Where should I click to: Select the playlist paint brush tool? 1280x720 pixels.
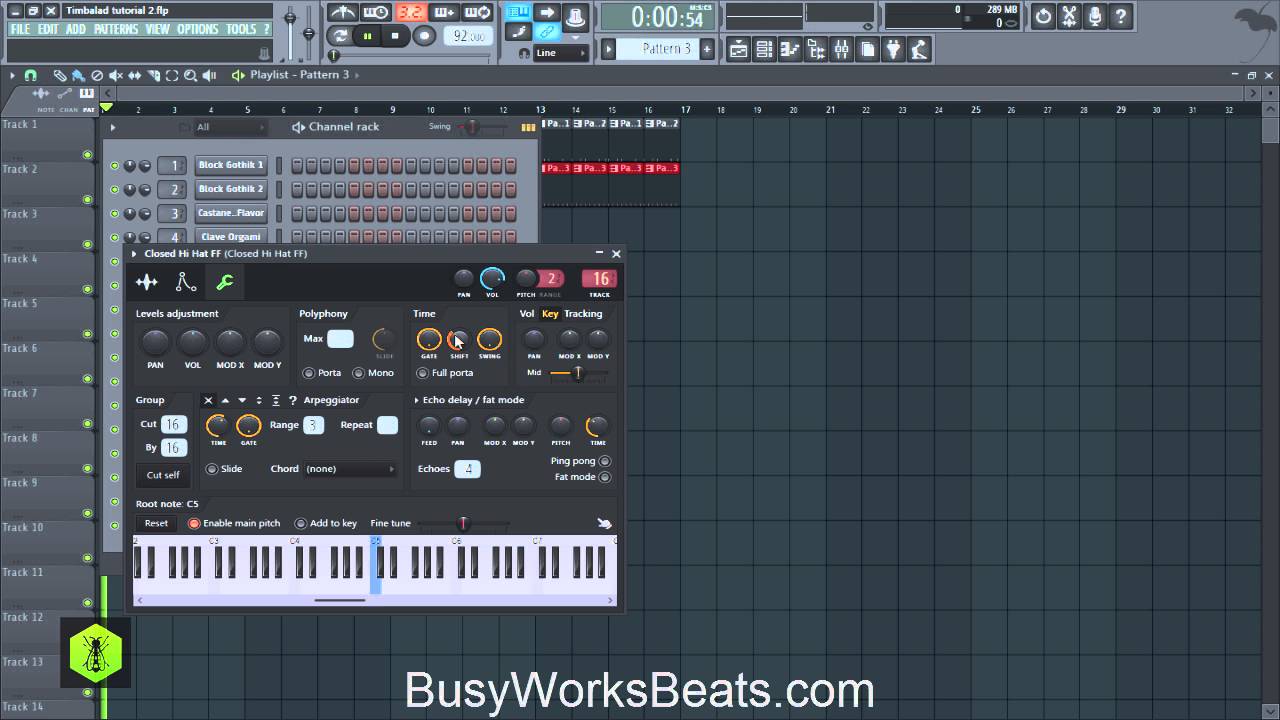79,75
